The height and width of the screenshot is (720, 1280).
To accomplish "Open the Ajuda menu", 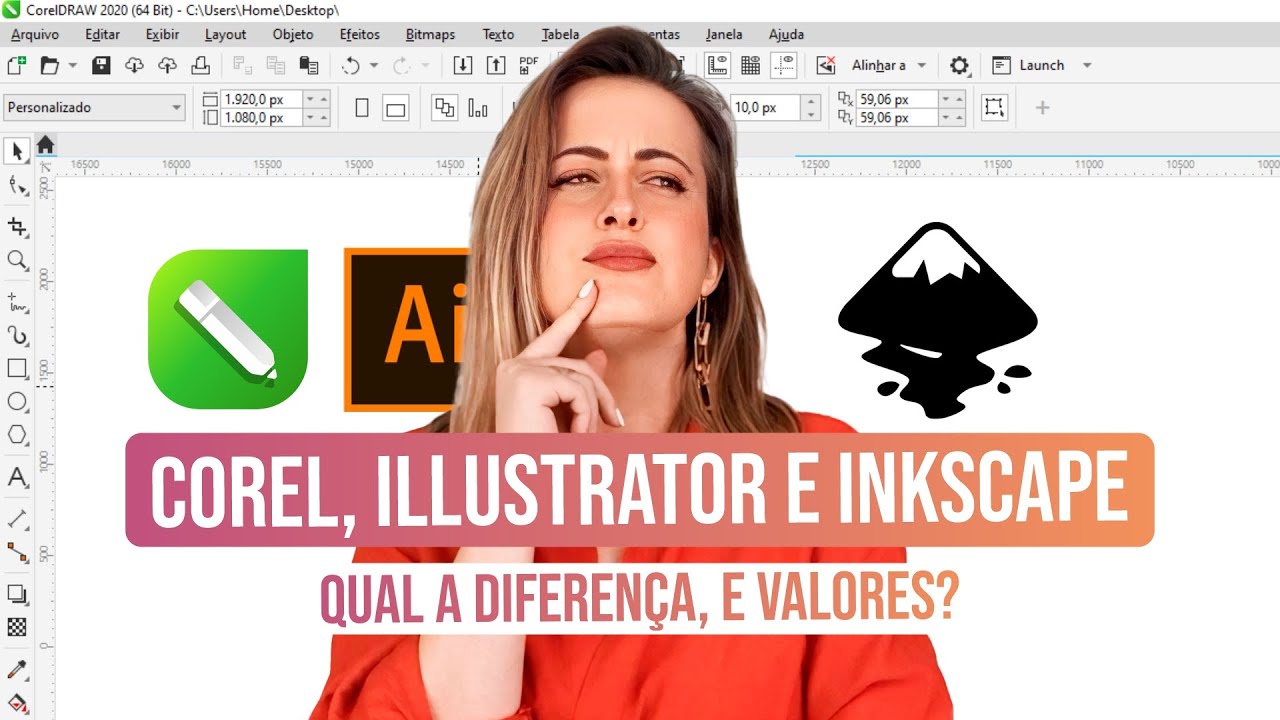I will pyautogui.click(x=787, y=34).
